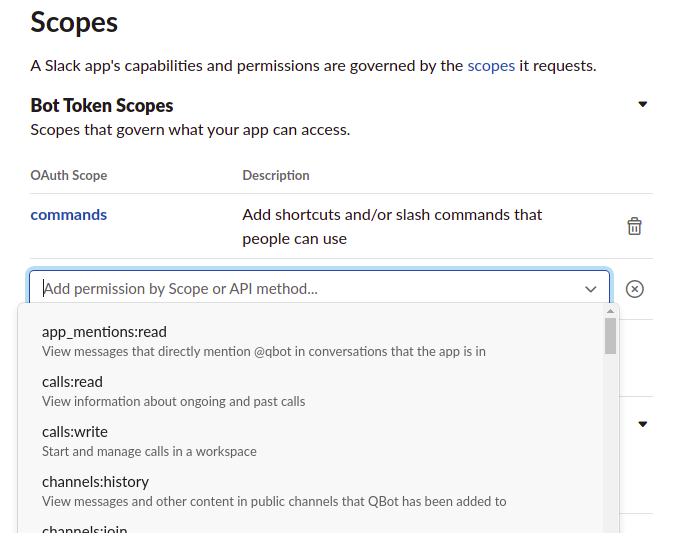Click the OAuth Scope column header
This screenshot has height=533, width=682.
click(x=69, y=175)
